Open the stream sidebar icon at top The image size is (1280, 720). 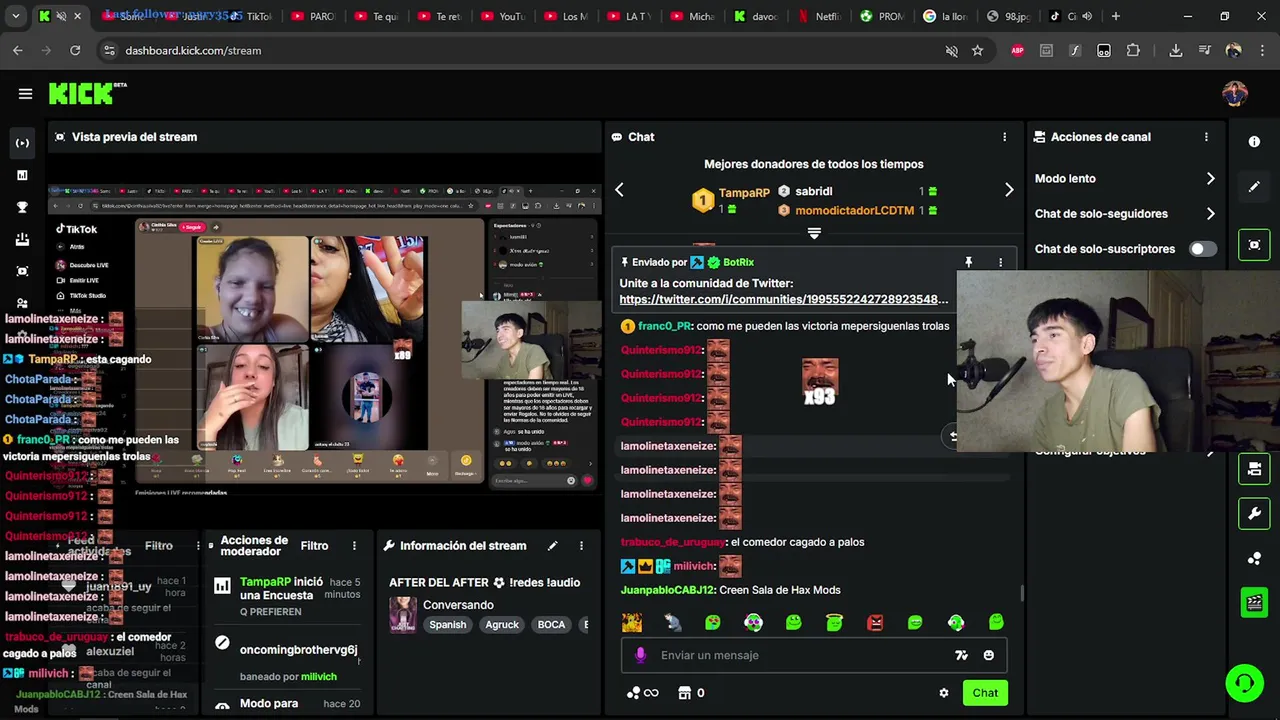tap(22, 143)
